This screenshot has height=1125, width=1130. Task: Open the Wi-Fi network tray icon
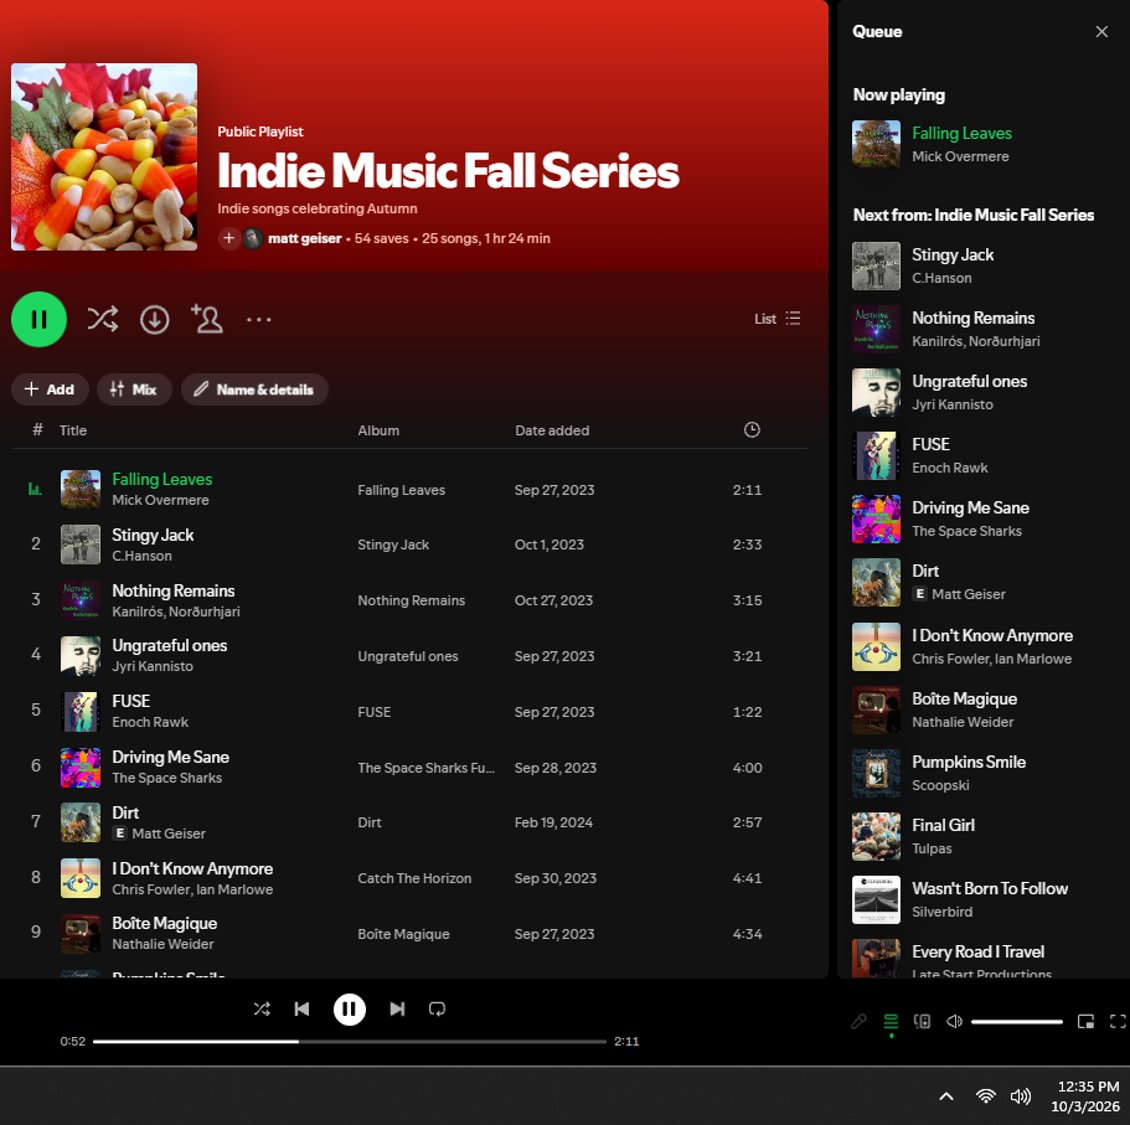tap(985, 1096)
